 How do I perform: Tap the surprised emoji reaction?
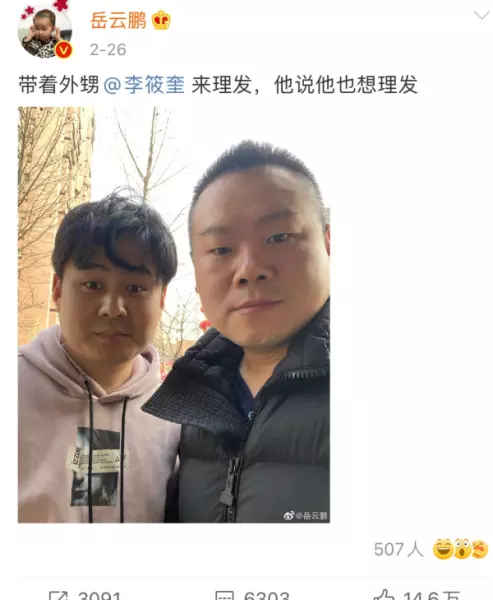pos(462,549)
